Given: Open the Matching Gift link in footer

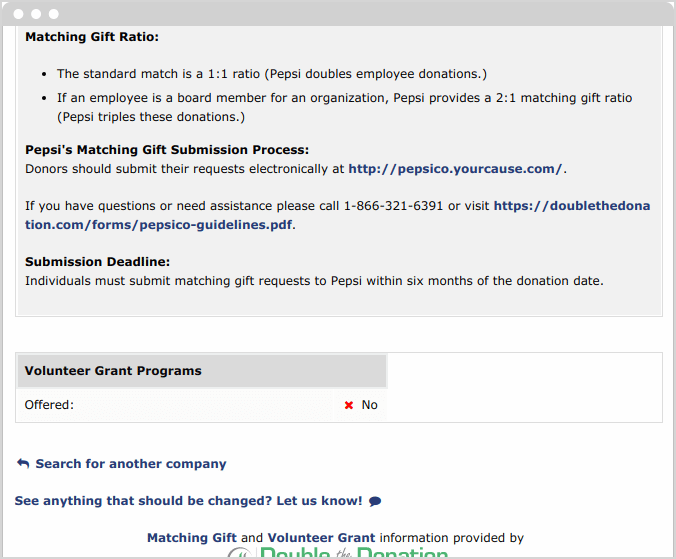Looking at the screenshot, I should coord(192,538).
